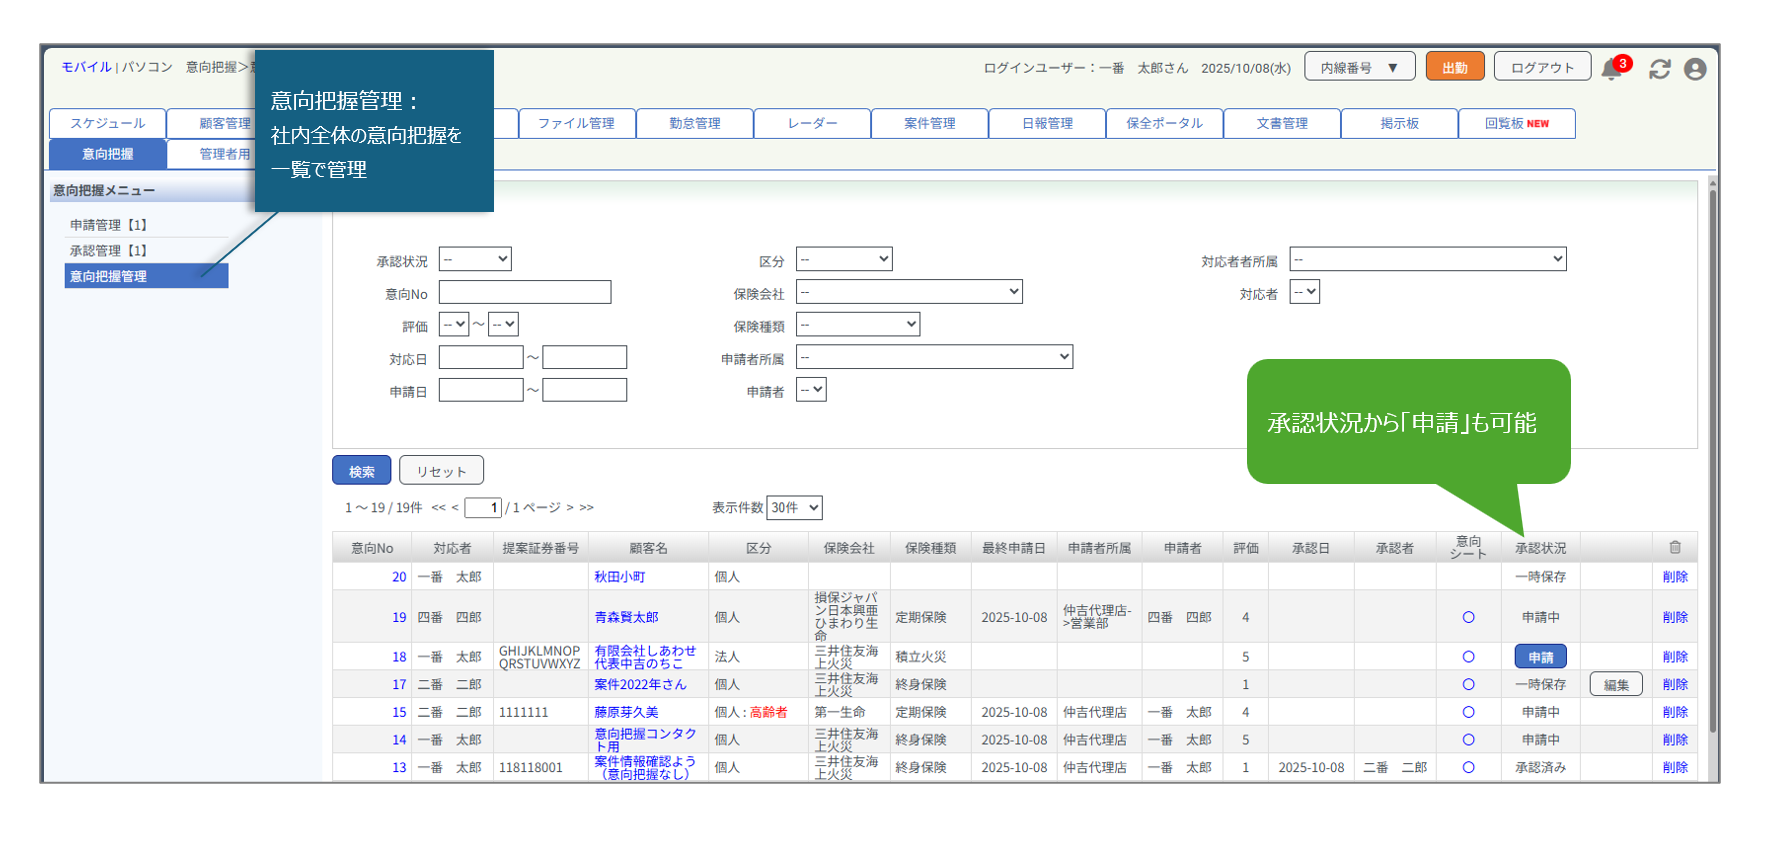Open the user profile icon
The height and width of the screenshot is (847, 1779).
1695,69
